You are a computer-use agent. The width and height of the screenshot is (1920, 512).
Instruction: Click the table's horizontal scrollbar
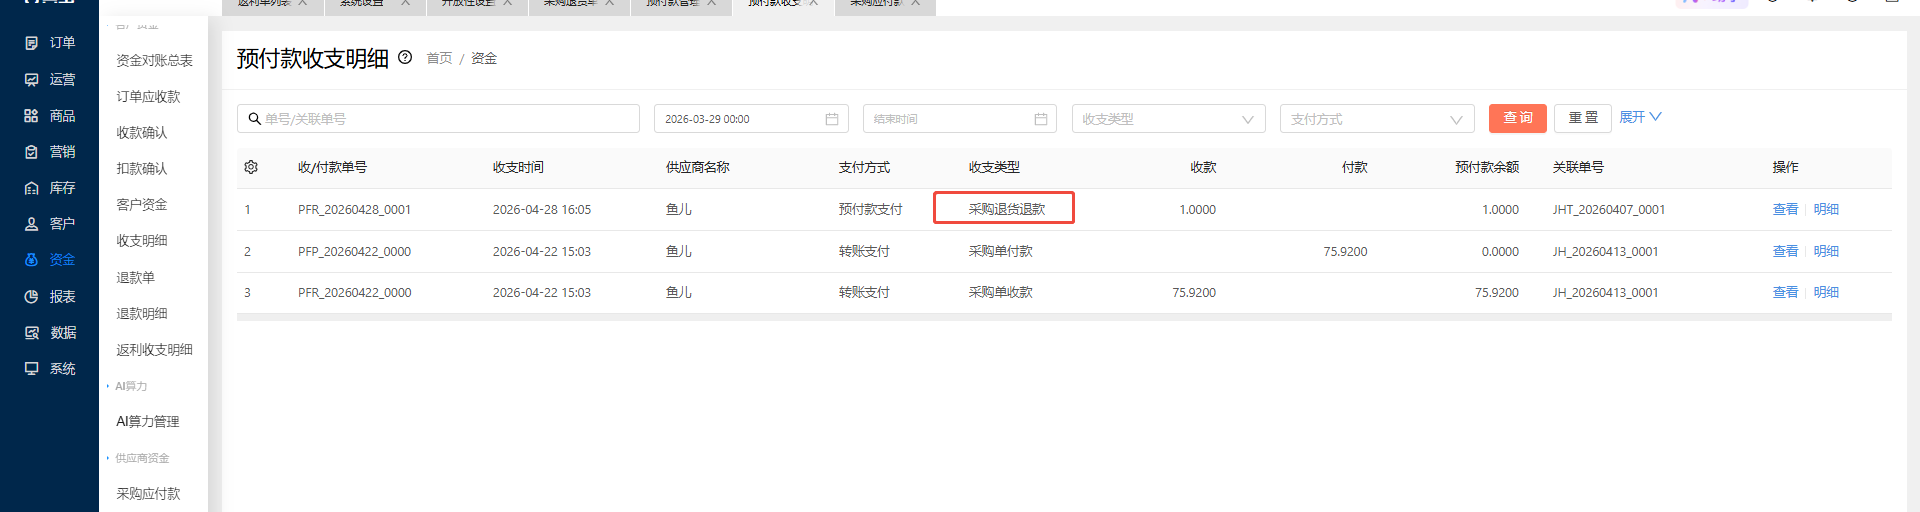[x=1064, y=317]
